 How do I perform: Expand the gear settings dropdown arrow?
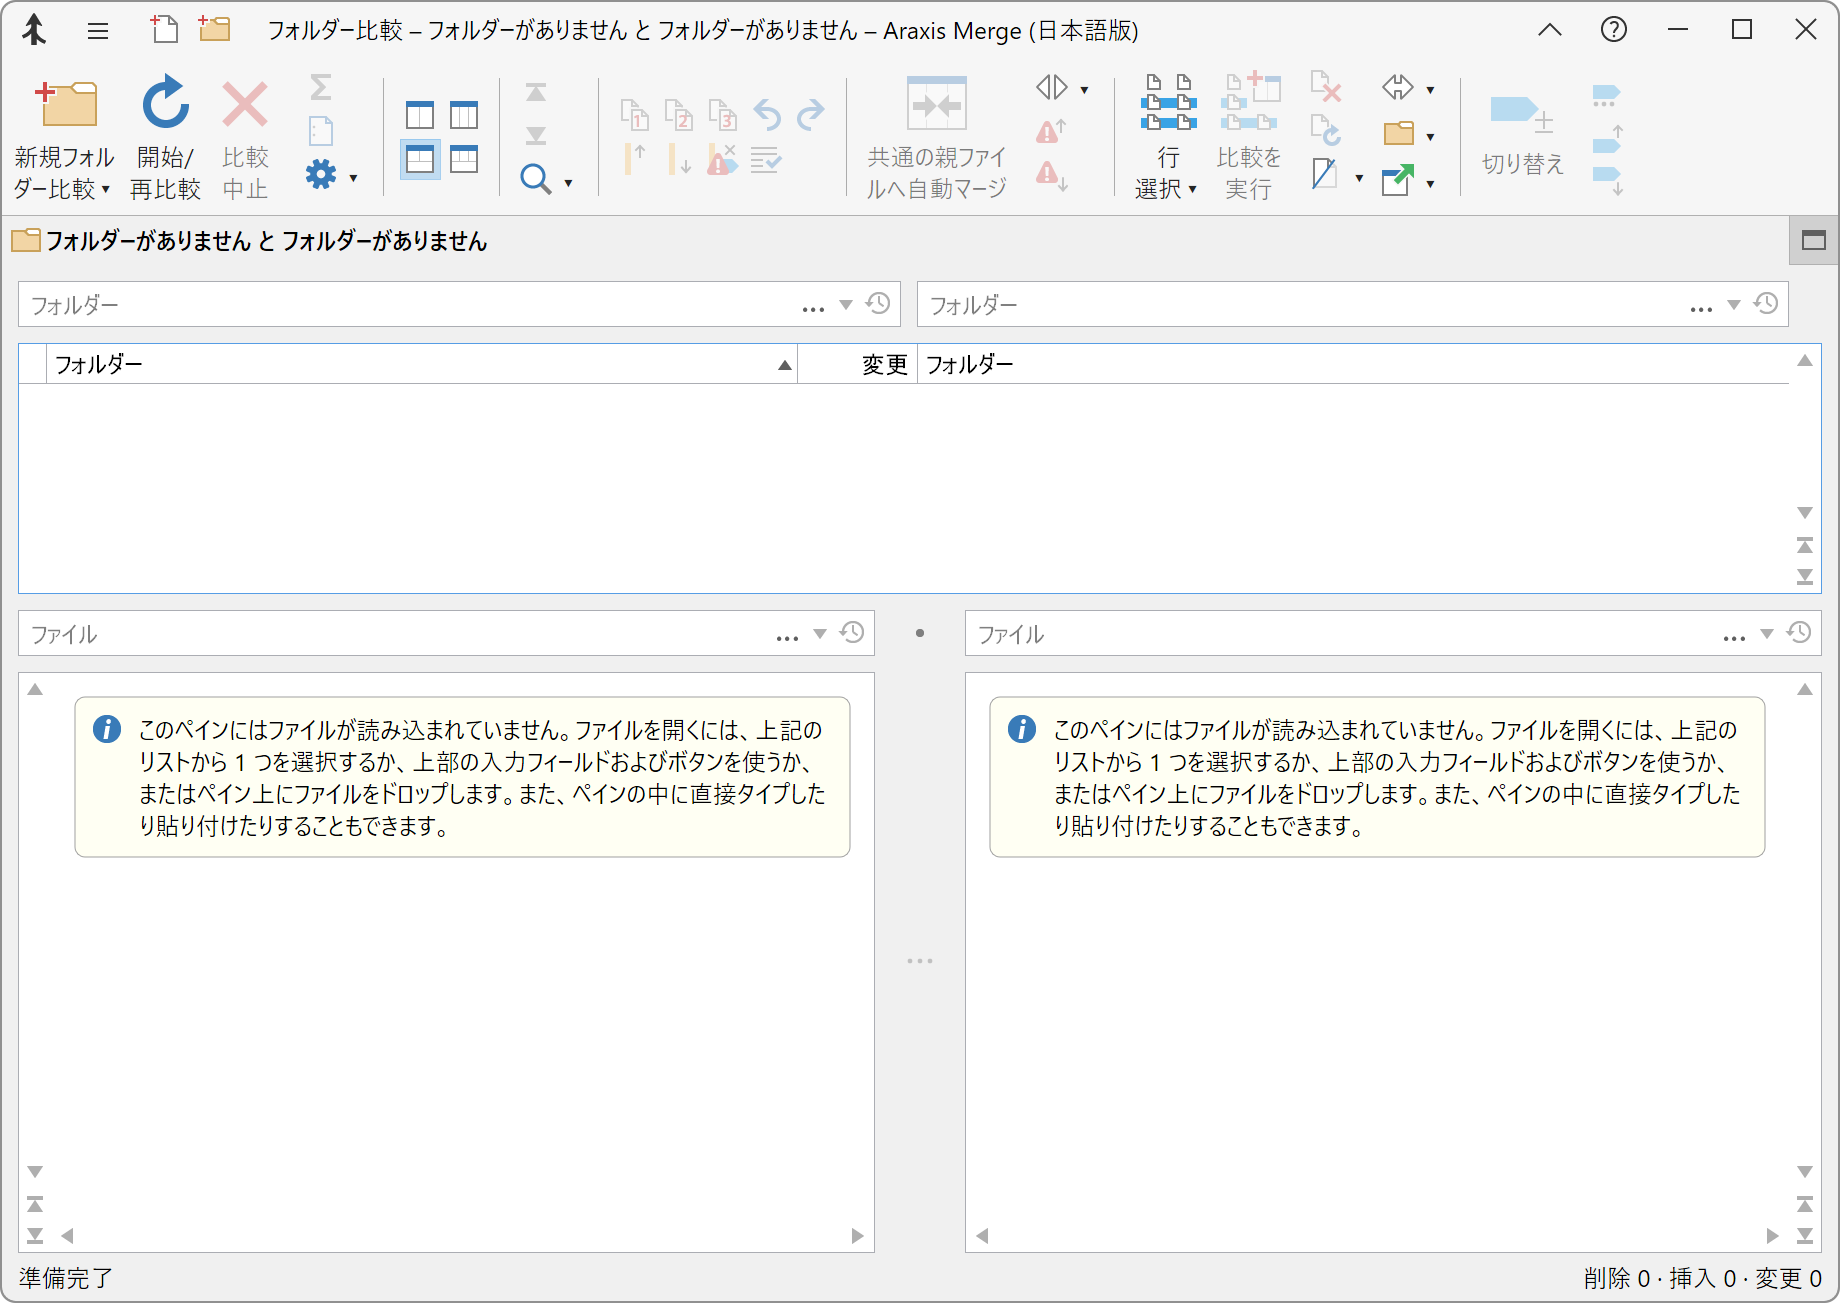pyautogui.click(x=353, y=178)
